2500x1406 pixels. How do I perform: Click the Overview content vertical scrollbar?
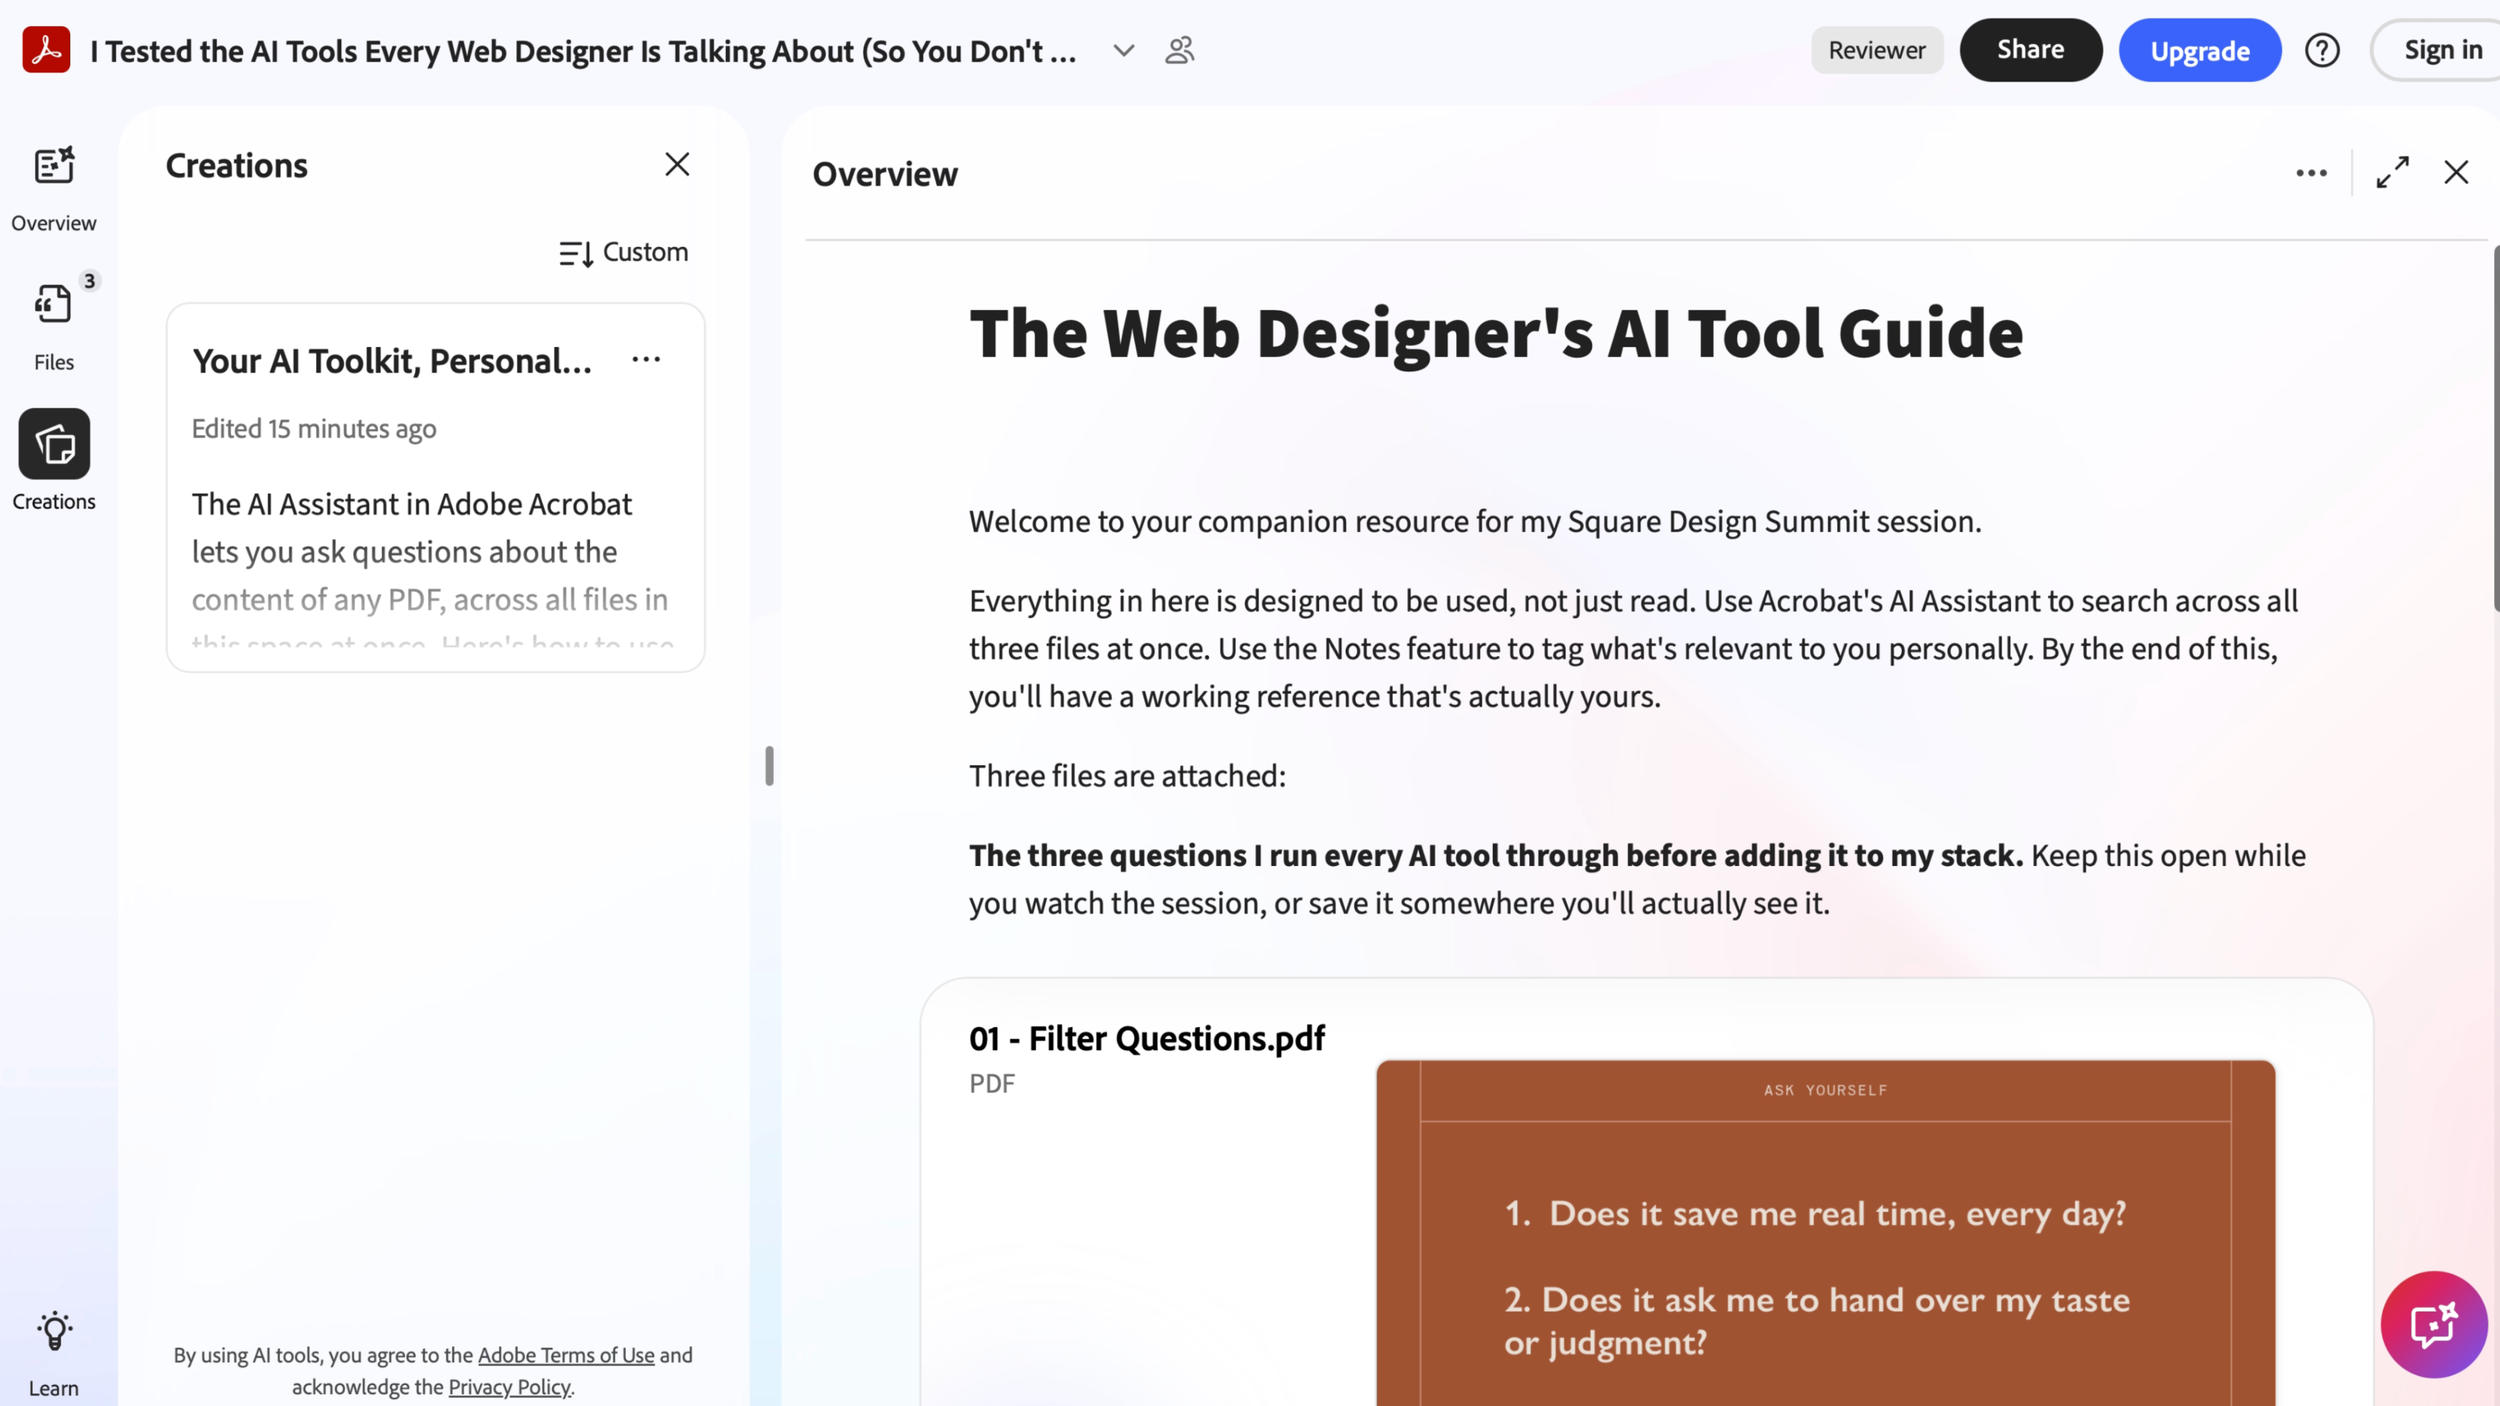click(2495, 428)
